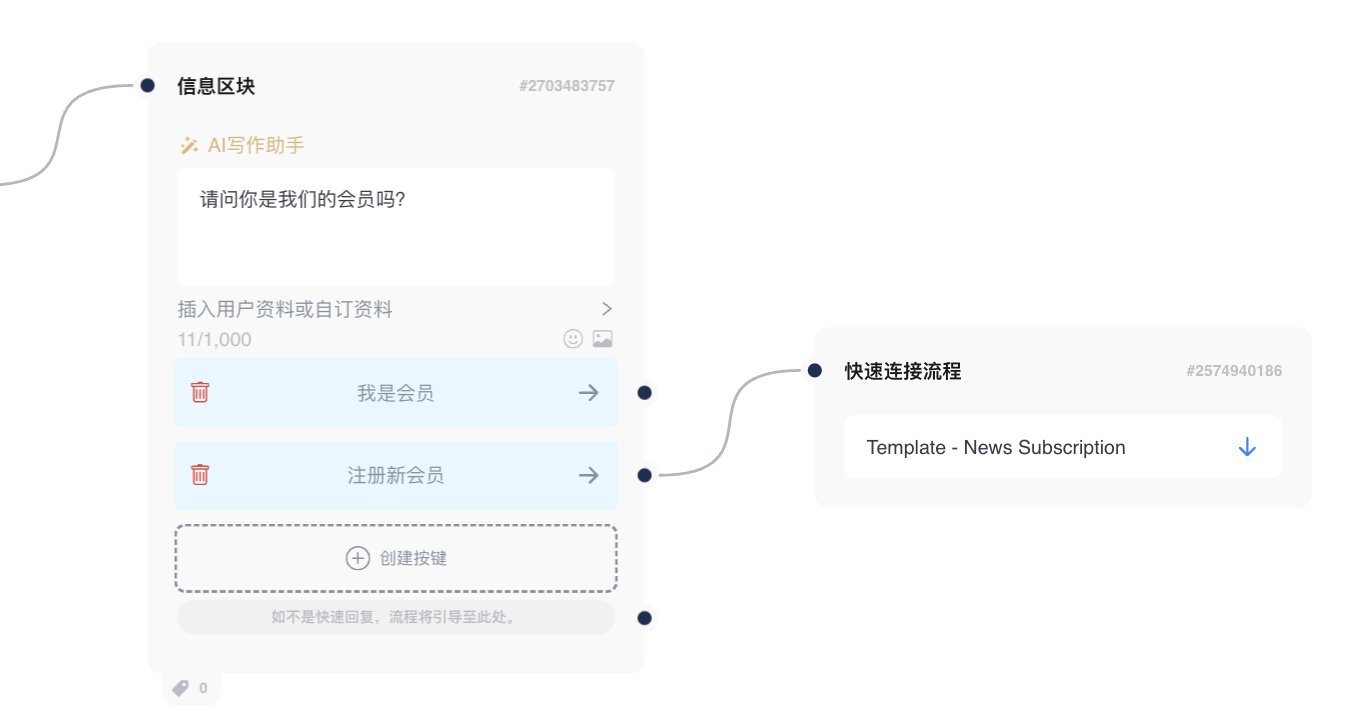The width and height of the screenshot is (1358, 728).
Task: Click the AI写作助手 magic wand icon
Action: pyautogui.click(x=188, y=146)
